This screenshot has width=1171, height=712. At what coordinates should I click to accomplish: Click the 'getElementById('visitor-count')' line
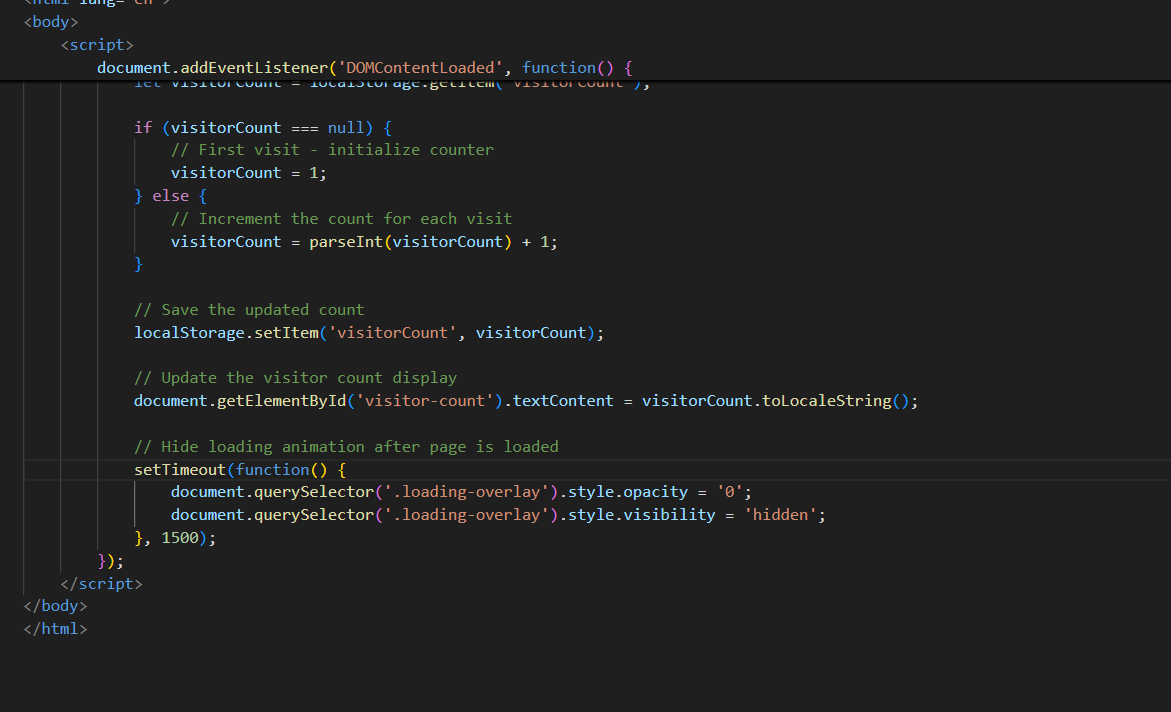pyautogui.click(x=526, y=401)
